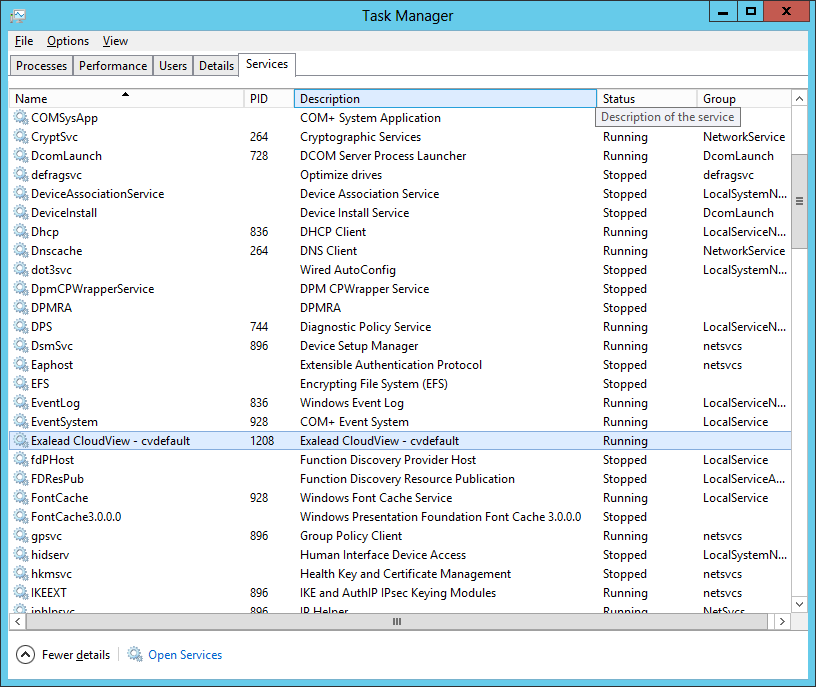
Task: Switch to the Performance tab
Action: point(113,66)
